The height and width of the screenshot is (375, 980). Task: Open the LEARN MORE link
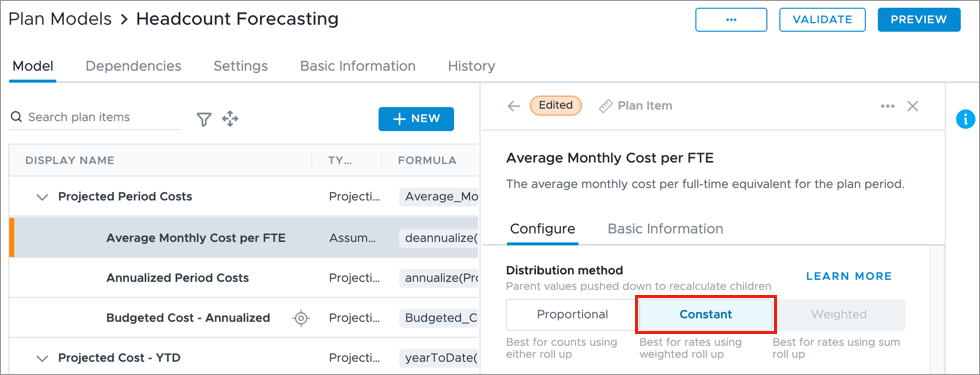pyautogui.click(x=849, y=276)
